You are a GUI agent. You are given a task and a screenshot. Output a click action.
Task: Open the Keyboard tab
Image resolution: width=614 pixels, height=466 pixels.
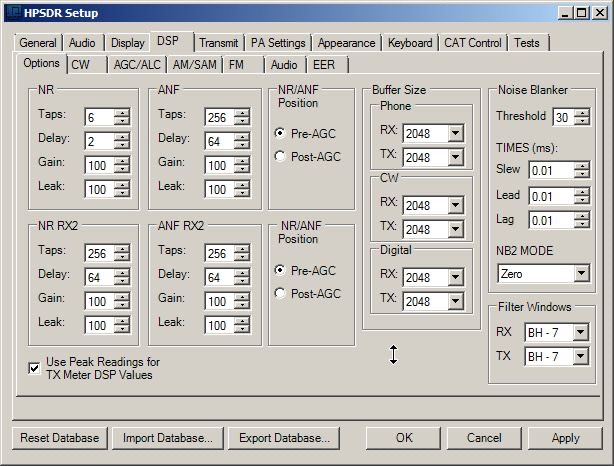pos(410,43)
